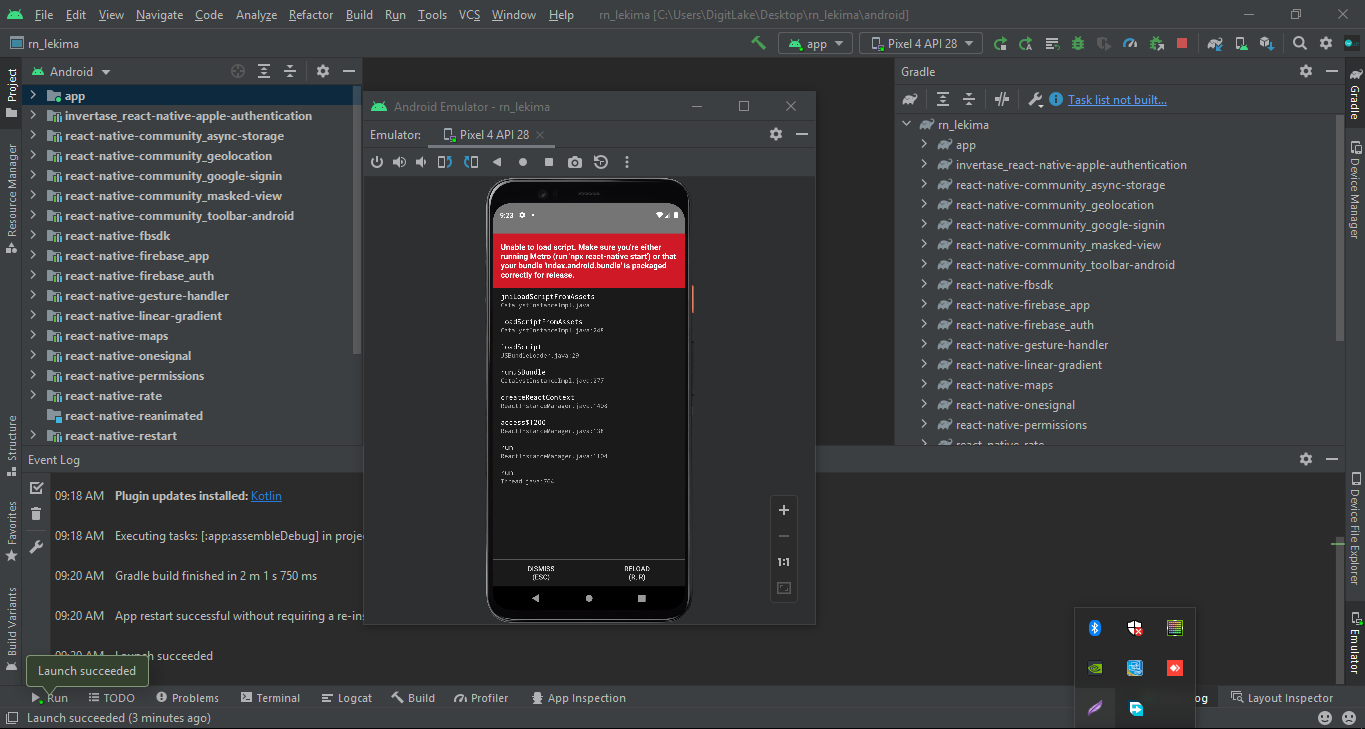The width and height of the screenshot is (1365, 729).
Task: Open the emulator extended controls three-dot menu
Action: (627, 162)
